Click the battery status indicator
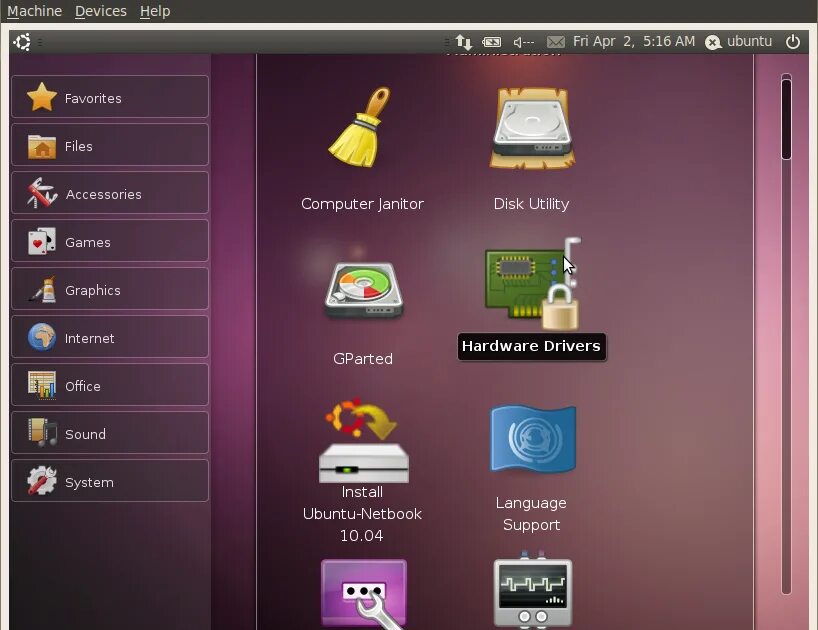This screenshot has height=630, width=818. point(491,42)
